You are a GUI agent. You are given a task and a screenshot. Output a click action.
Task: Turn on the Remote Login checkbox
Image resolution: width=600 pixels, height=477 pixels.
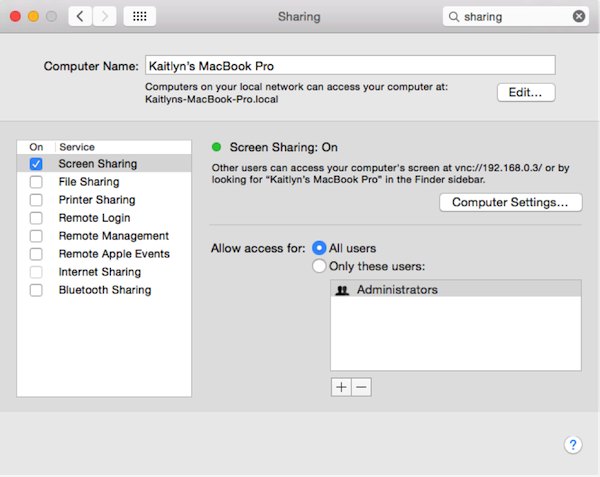pos(36,218)
